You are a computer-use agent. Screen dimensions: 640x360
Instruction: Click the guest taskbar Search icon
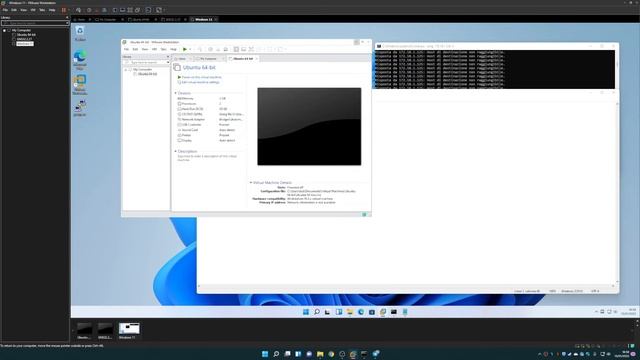click(317, 312)
